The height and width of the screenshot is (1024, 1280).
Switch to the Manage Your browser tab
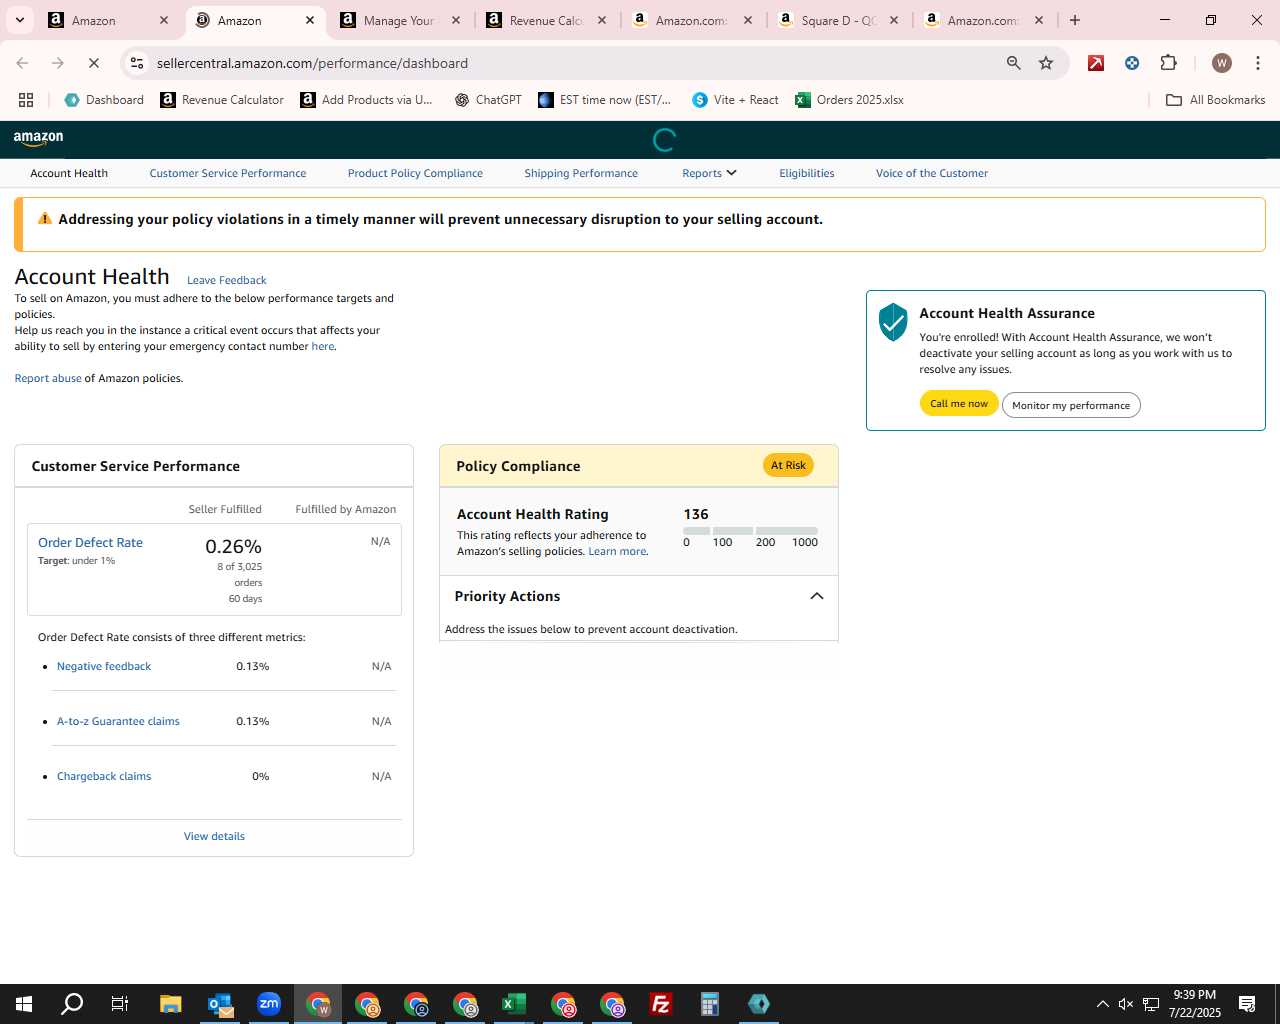coord(398,20)
